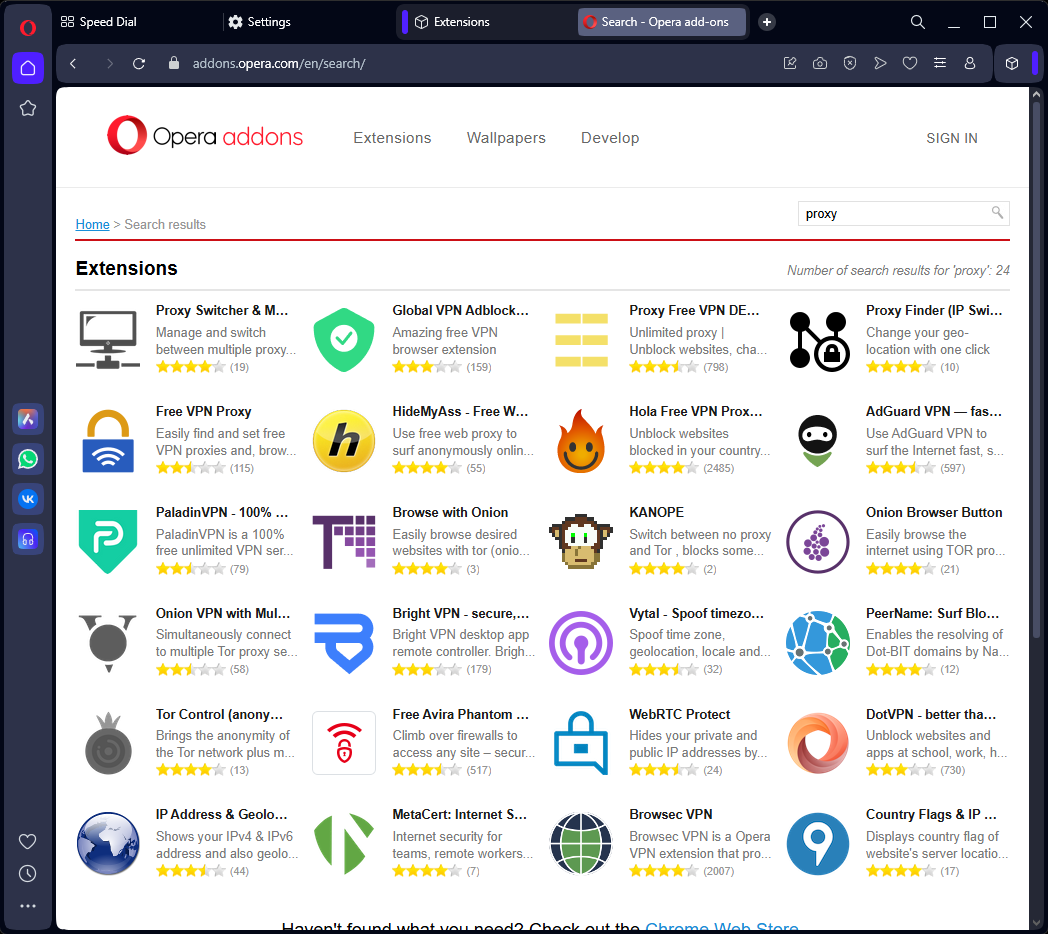Open the edit/pinboard toolbar icon
Viewport: 1048px width, 934px height.
coord(790,64)
